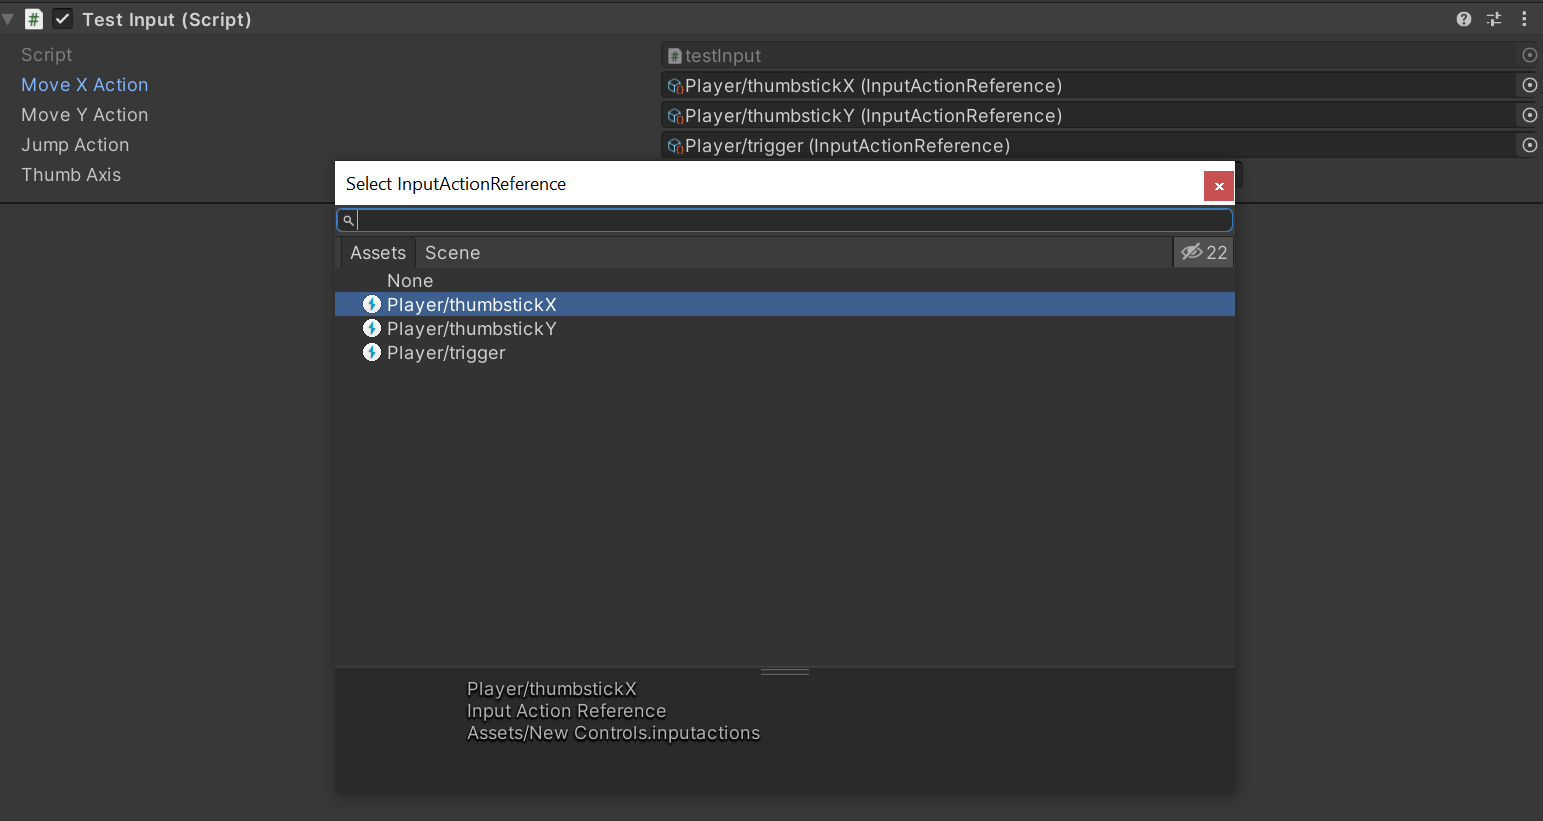Viewport: 1543px width, 821px height.
Task: Focus the object selector search field
Action: 790,220
